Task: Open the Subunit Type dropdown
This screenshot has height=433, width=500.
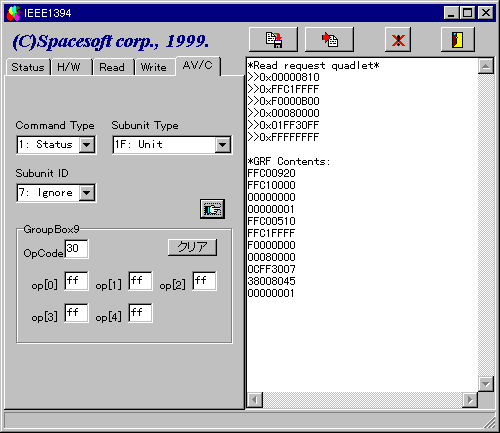Action: (x=223, y=145)
